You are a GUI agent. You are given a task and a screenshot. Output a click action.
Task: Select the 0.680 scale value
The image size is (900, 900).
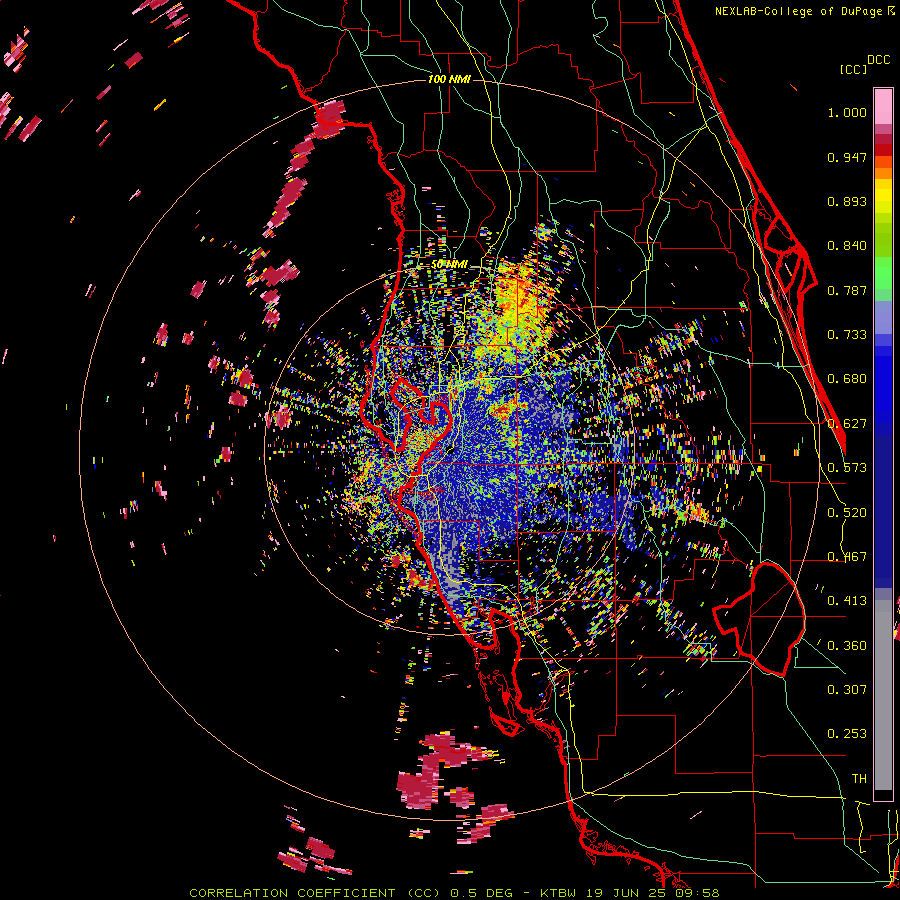[847, 379]
